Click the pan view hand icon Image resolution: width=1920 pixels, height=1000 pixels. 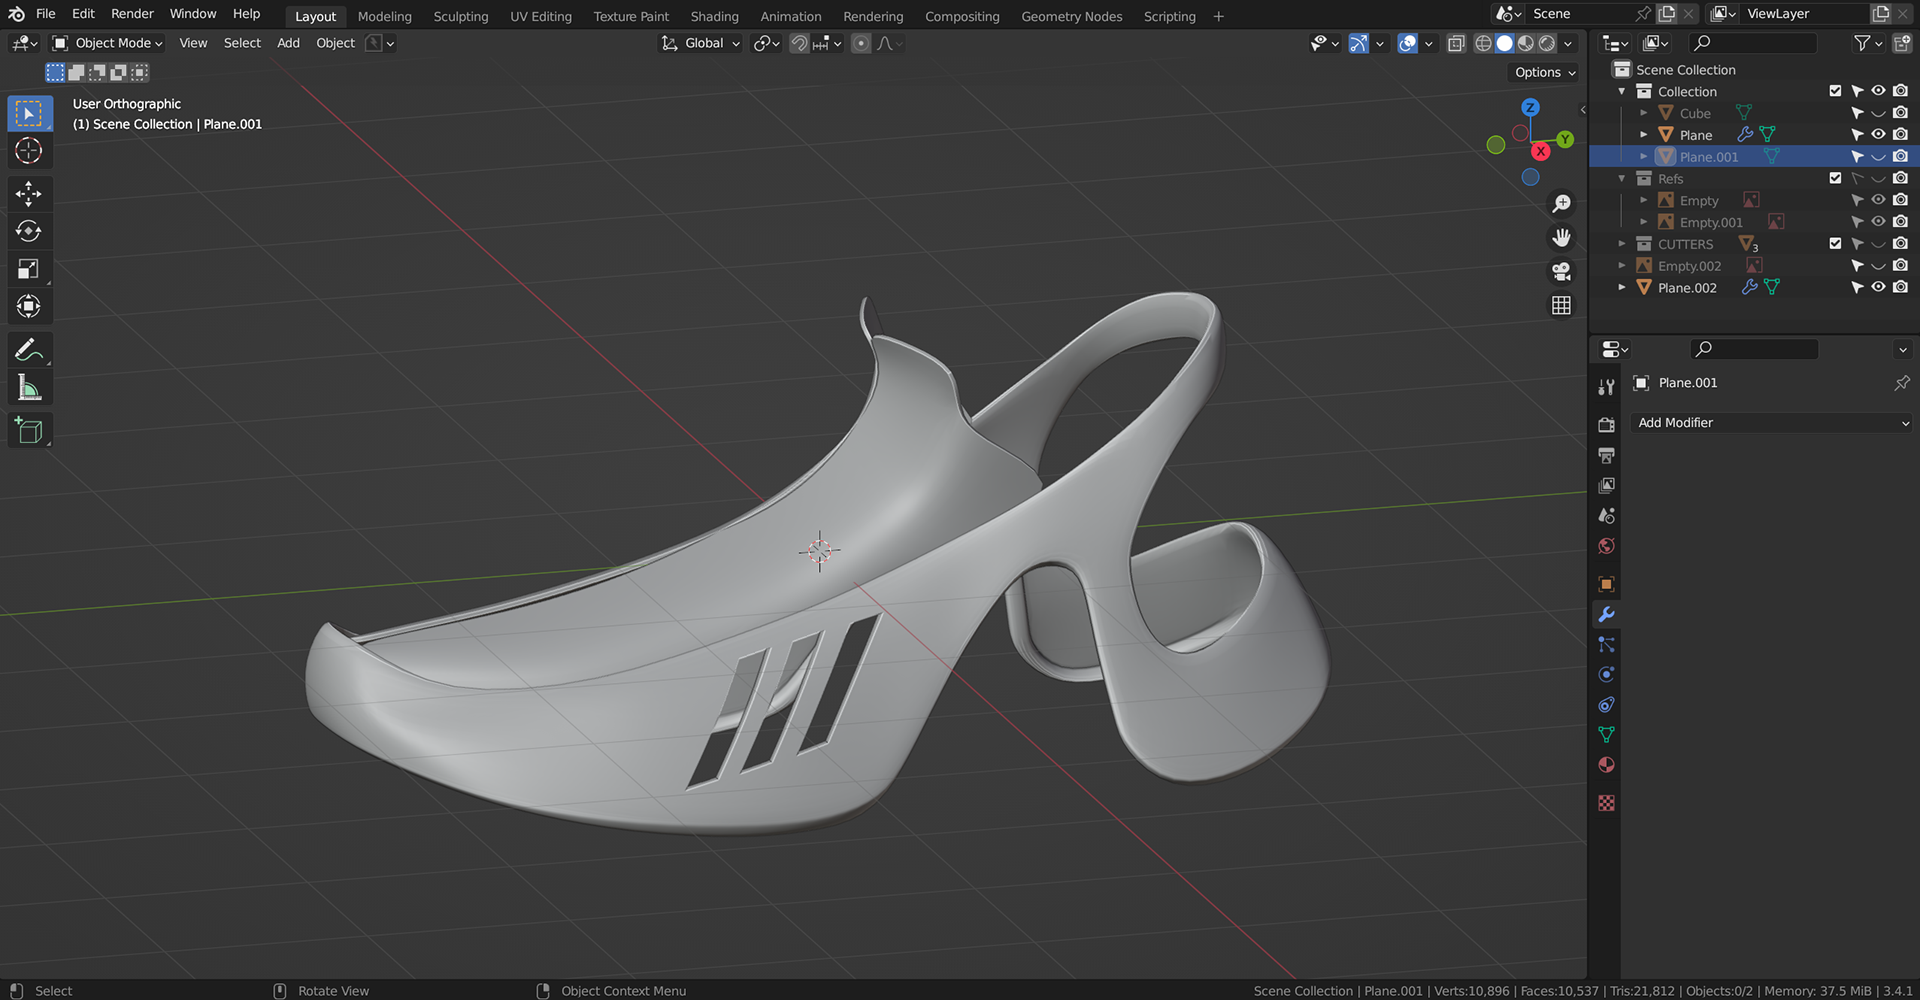1561,237
